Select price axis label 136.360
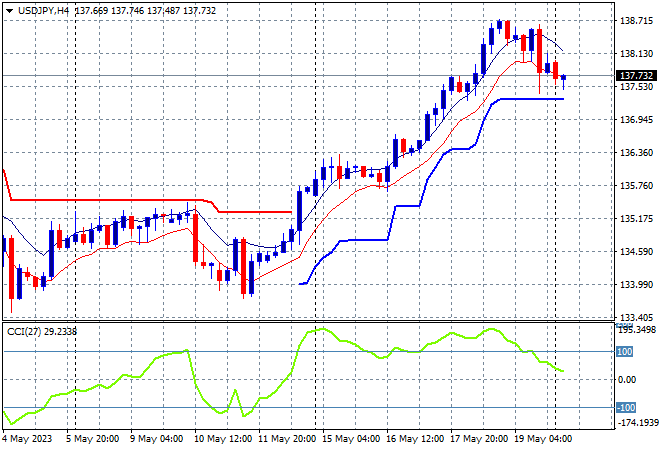The width and height of the screenshot is (660, 450). click(637, 153)
